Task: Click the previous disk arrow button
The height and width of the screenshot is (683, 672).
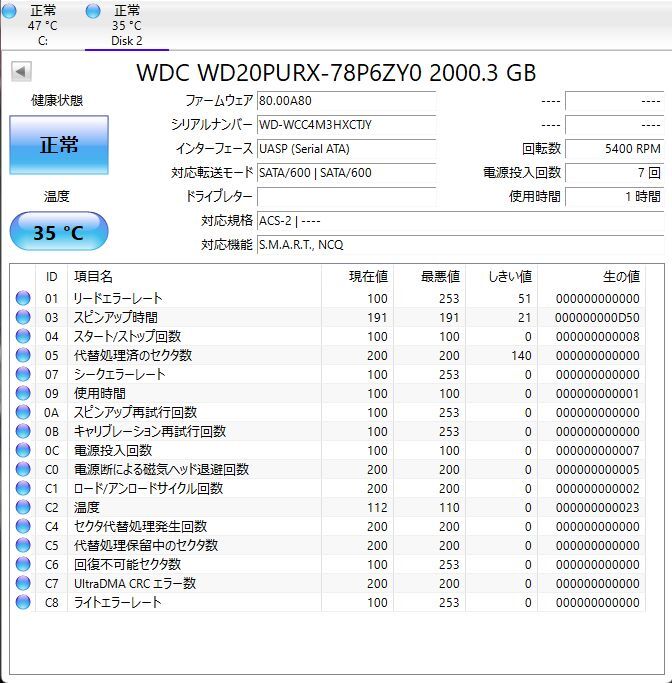Action: (21, 71)
